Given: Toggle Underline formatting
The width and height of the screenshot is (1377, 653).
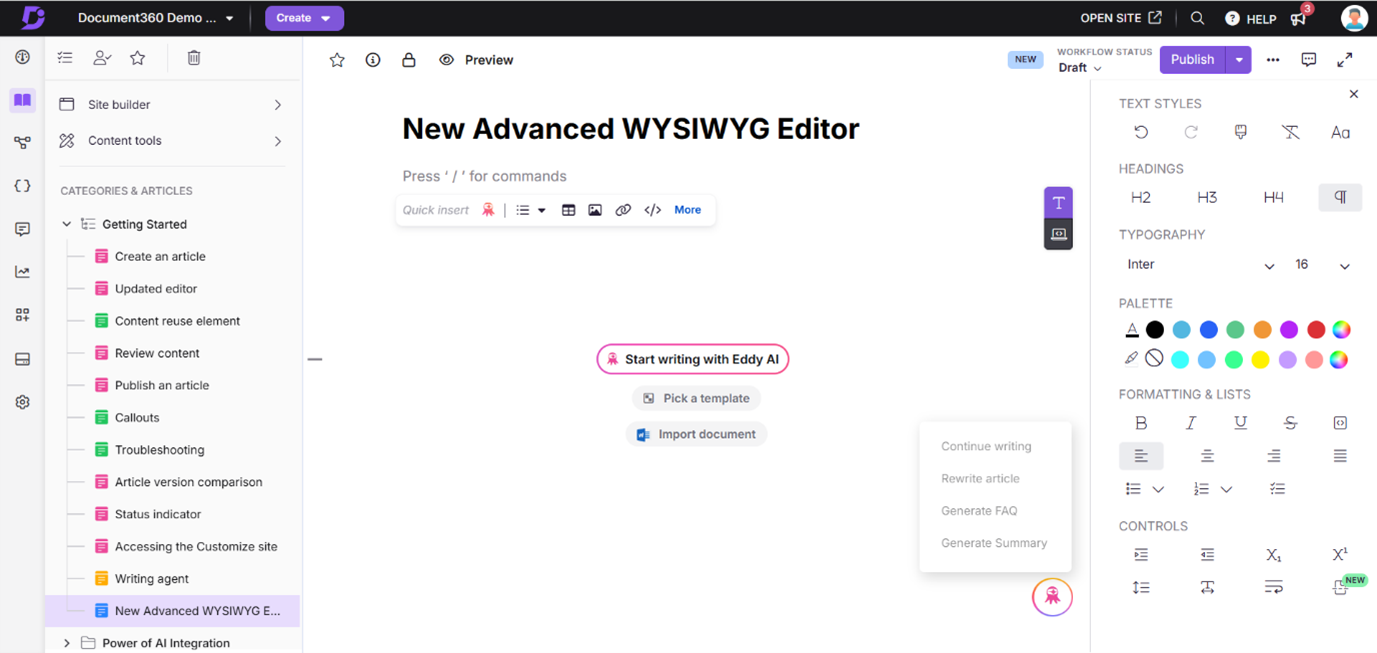Looking at the screenshot, I should 1241,423.
